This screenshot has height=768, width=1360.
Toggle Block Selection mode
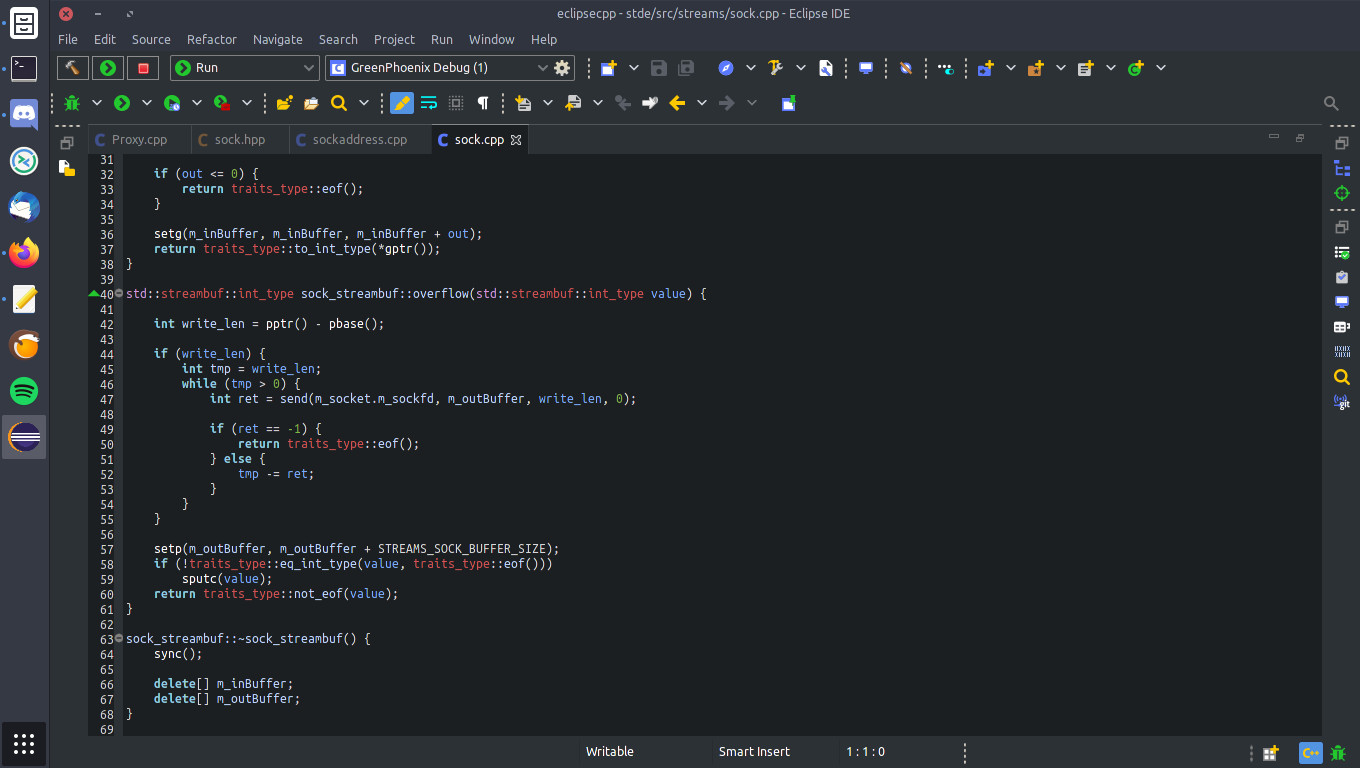(x=456, y=103)
